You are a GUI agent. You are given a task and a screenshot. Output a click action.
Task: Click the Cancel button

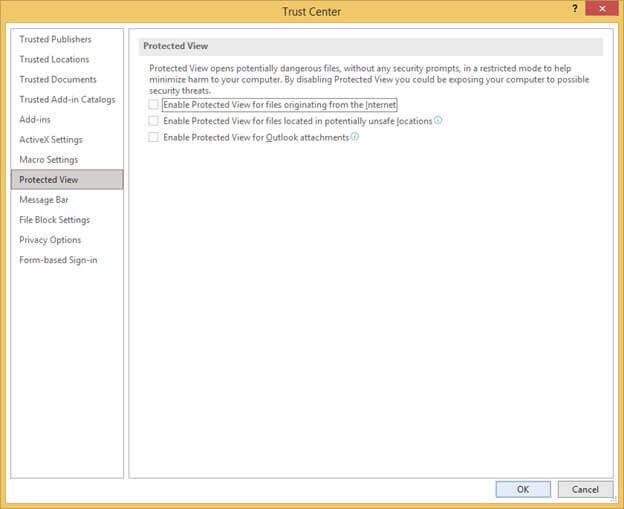click(585, 489)
